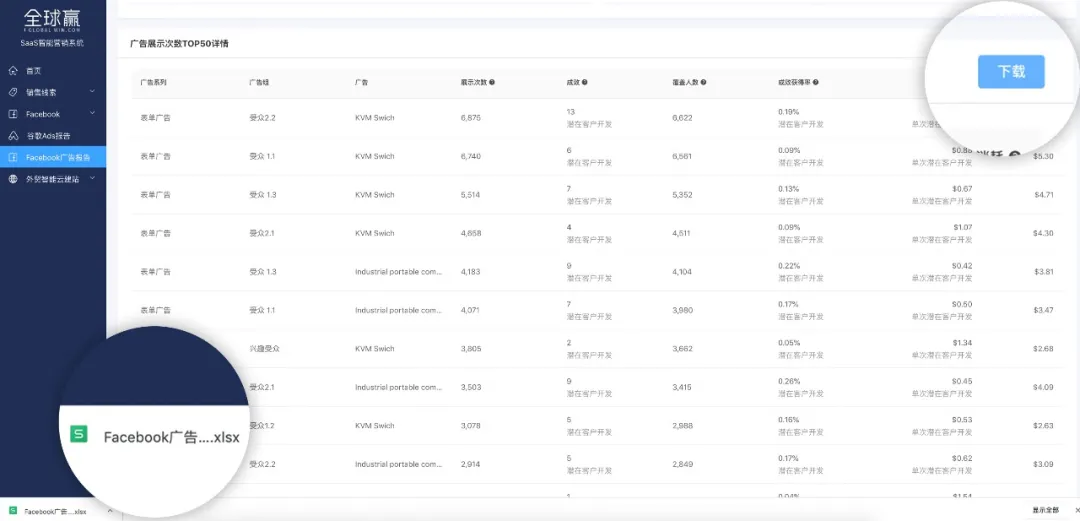Click the 全球赢 logo at top left
1080x521 pixels.
52,18
